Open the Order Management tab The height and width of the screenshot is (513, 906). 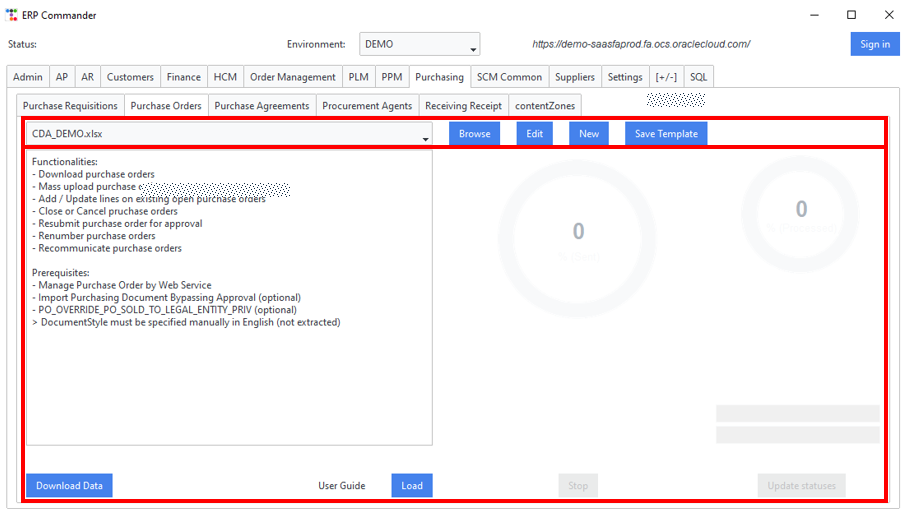292,77
